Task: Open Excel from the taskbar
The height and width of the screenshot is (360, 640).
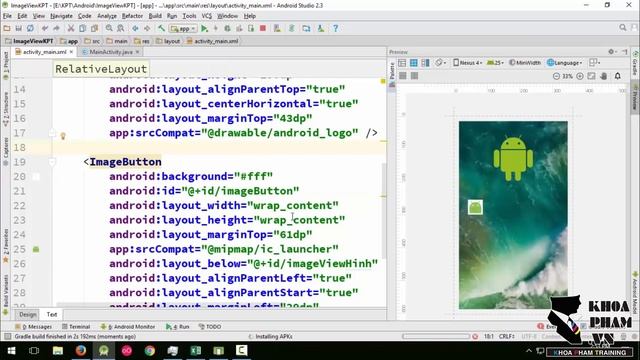Action: tap(196, 351)
